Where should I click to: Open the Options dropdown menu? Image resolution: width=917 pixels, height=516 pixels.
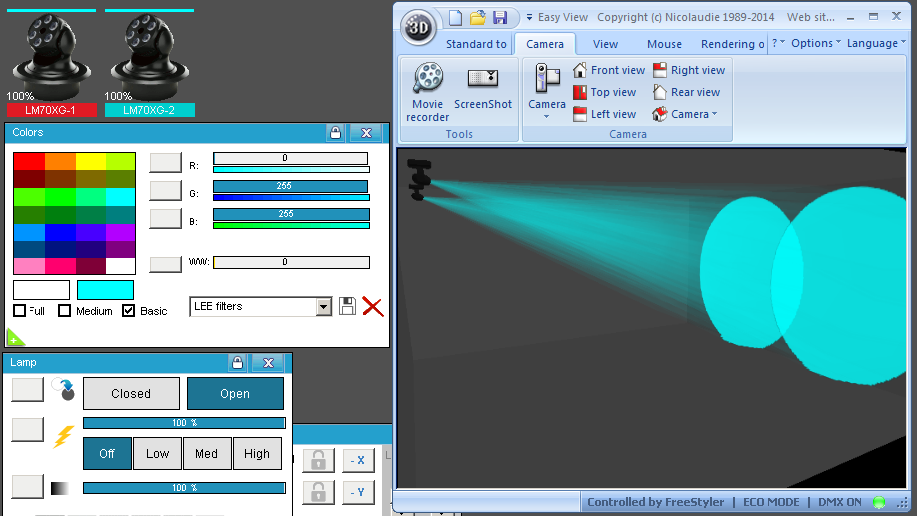click(816, 43)
